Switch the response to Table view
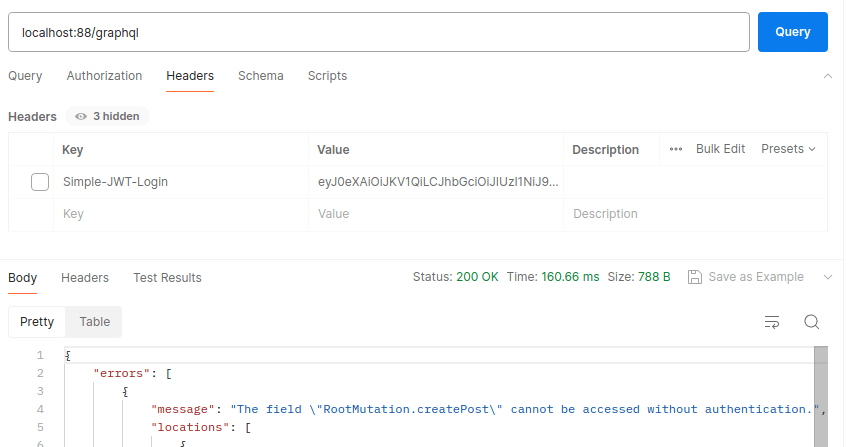The image size is (848, 447). click(95, 322)
